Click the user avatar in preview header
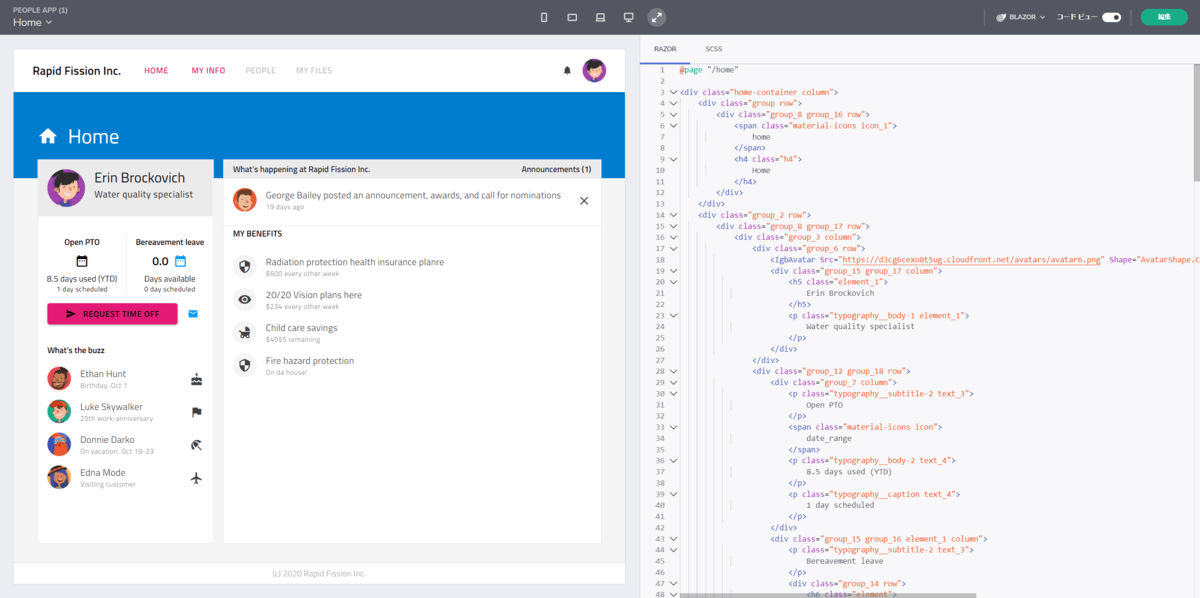 (594, 71)
